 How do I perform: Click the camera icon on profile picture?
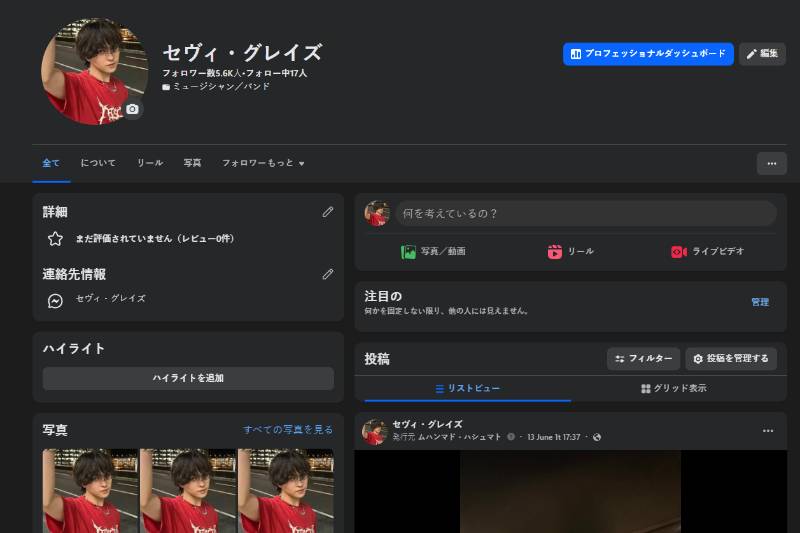pyautogui.click(x=132, y=109)
